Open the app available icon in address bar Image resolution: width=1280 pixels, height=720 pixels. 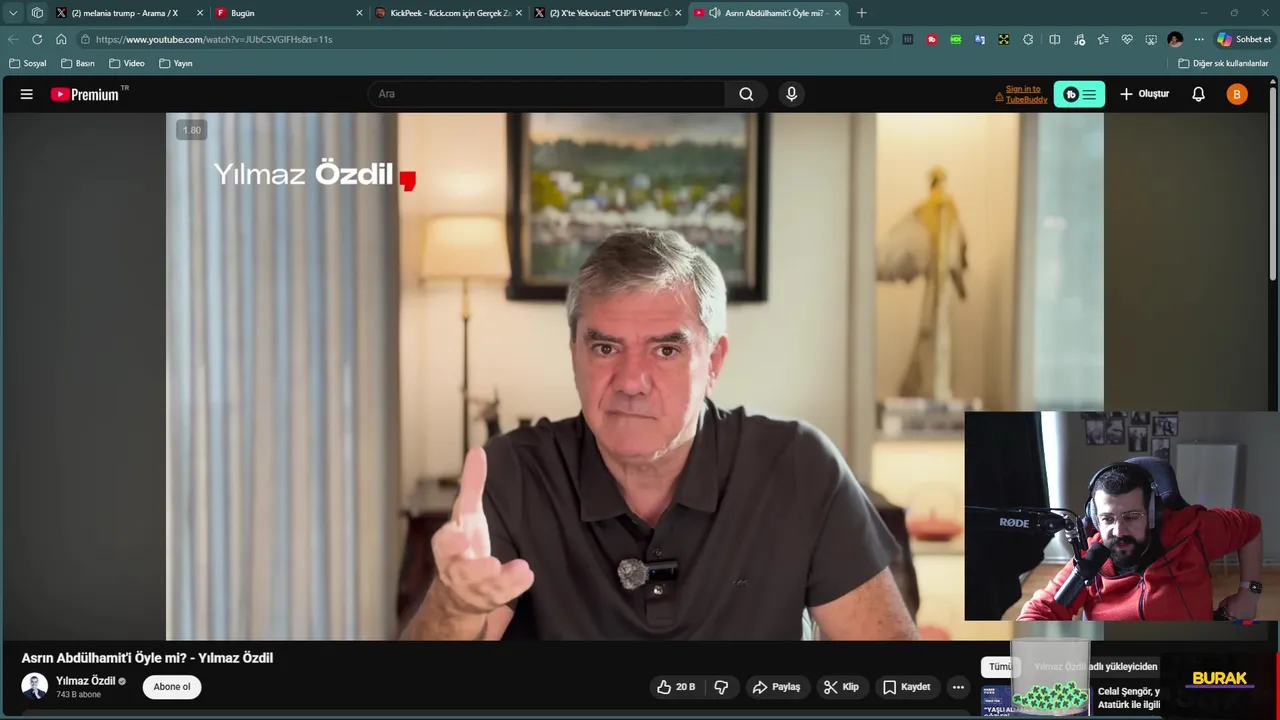pyautogui.click(x=864, y=39)
